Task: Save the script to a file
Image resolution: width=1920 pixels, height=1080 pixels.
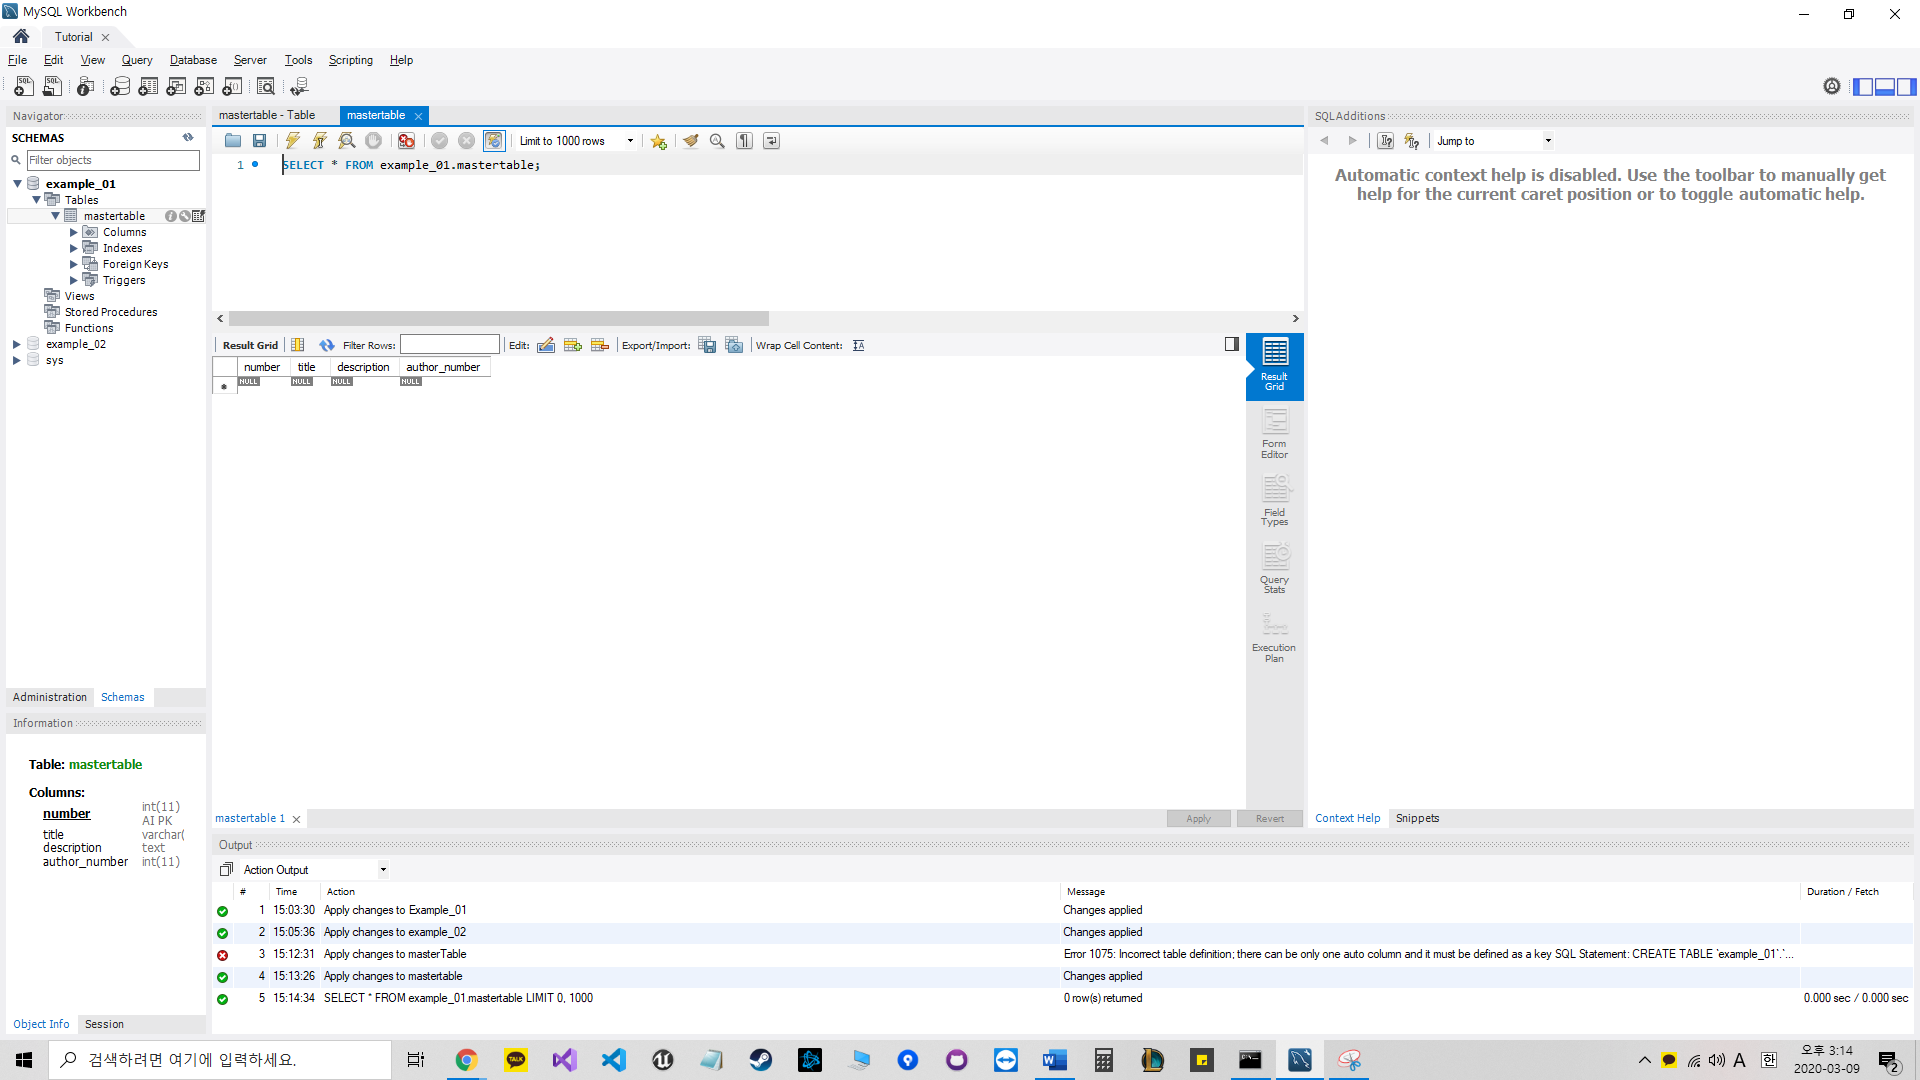Action: tap(260, 141)
